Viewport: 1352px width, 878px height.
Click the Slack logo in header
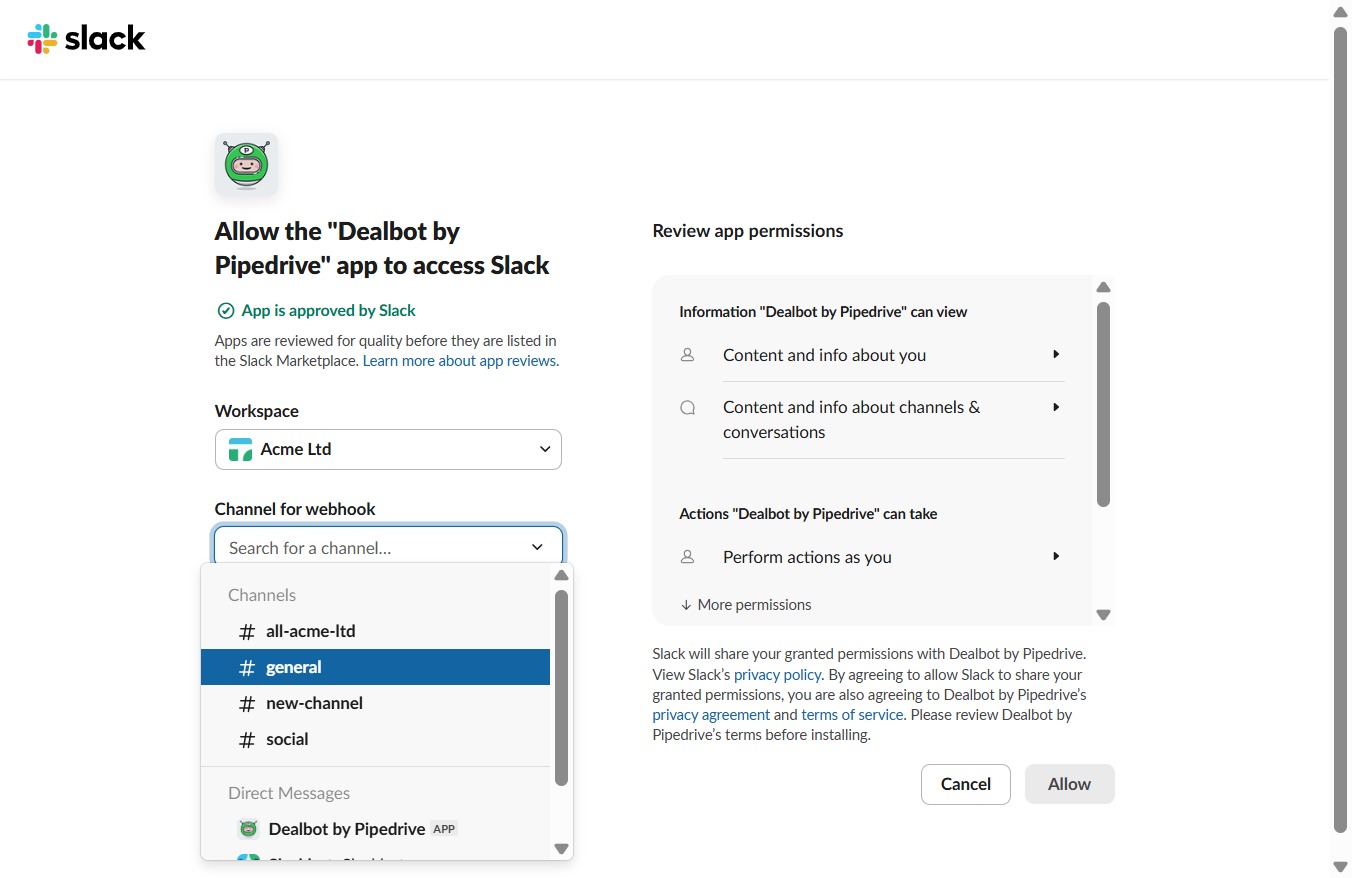[x=86, y=39]
